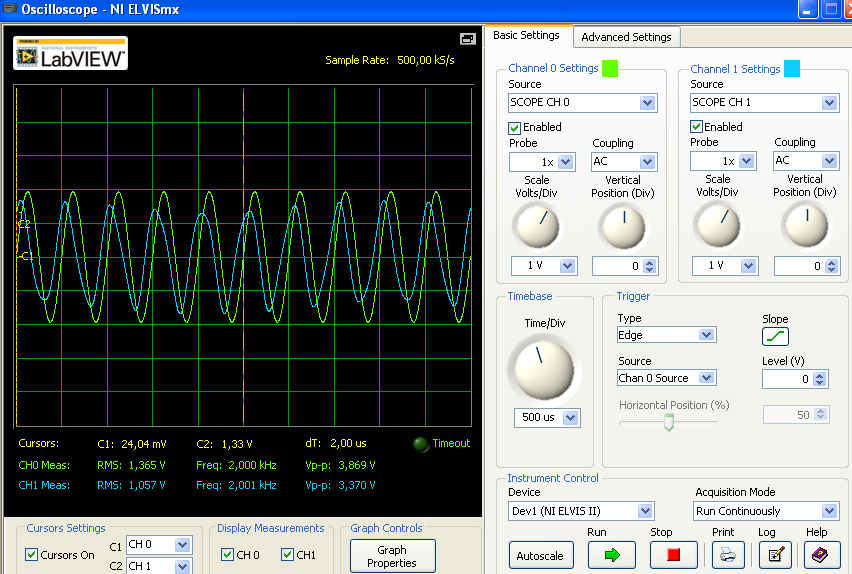Click the C1 cursor marker on the graph
The height and width of the screenshot is (574, 852).
click(x=27, y=257)
